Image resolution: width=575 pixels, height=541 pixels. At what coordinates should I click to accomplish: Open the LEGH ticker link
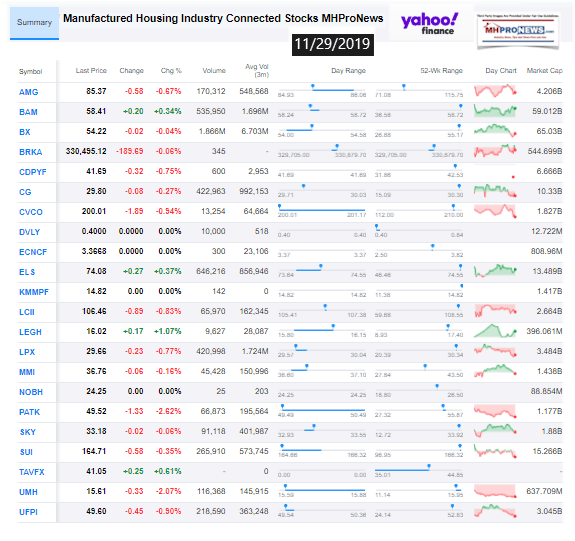[x=30, y=332]
